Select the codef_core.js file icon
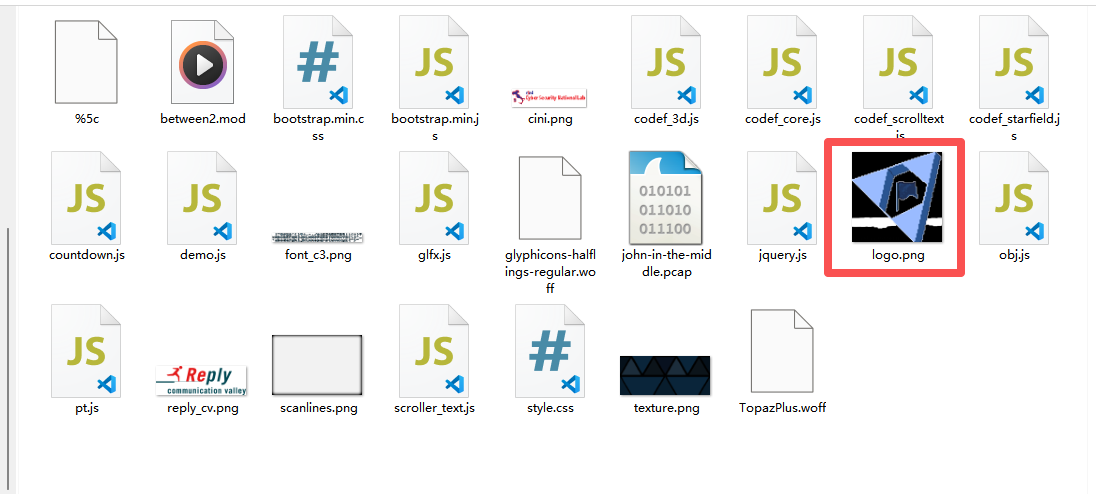The height and width of the screenshot is (494, 1096). point(782,61)
